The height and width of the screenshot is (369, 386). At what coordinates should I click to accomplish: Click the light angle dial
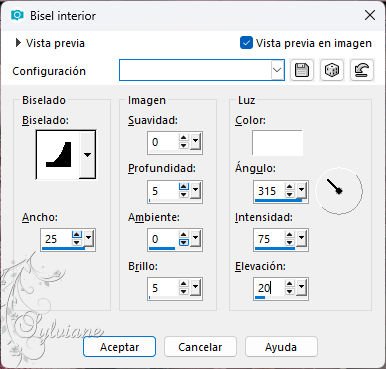tap(339, 191)
